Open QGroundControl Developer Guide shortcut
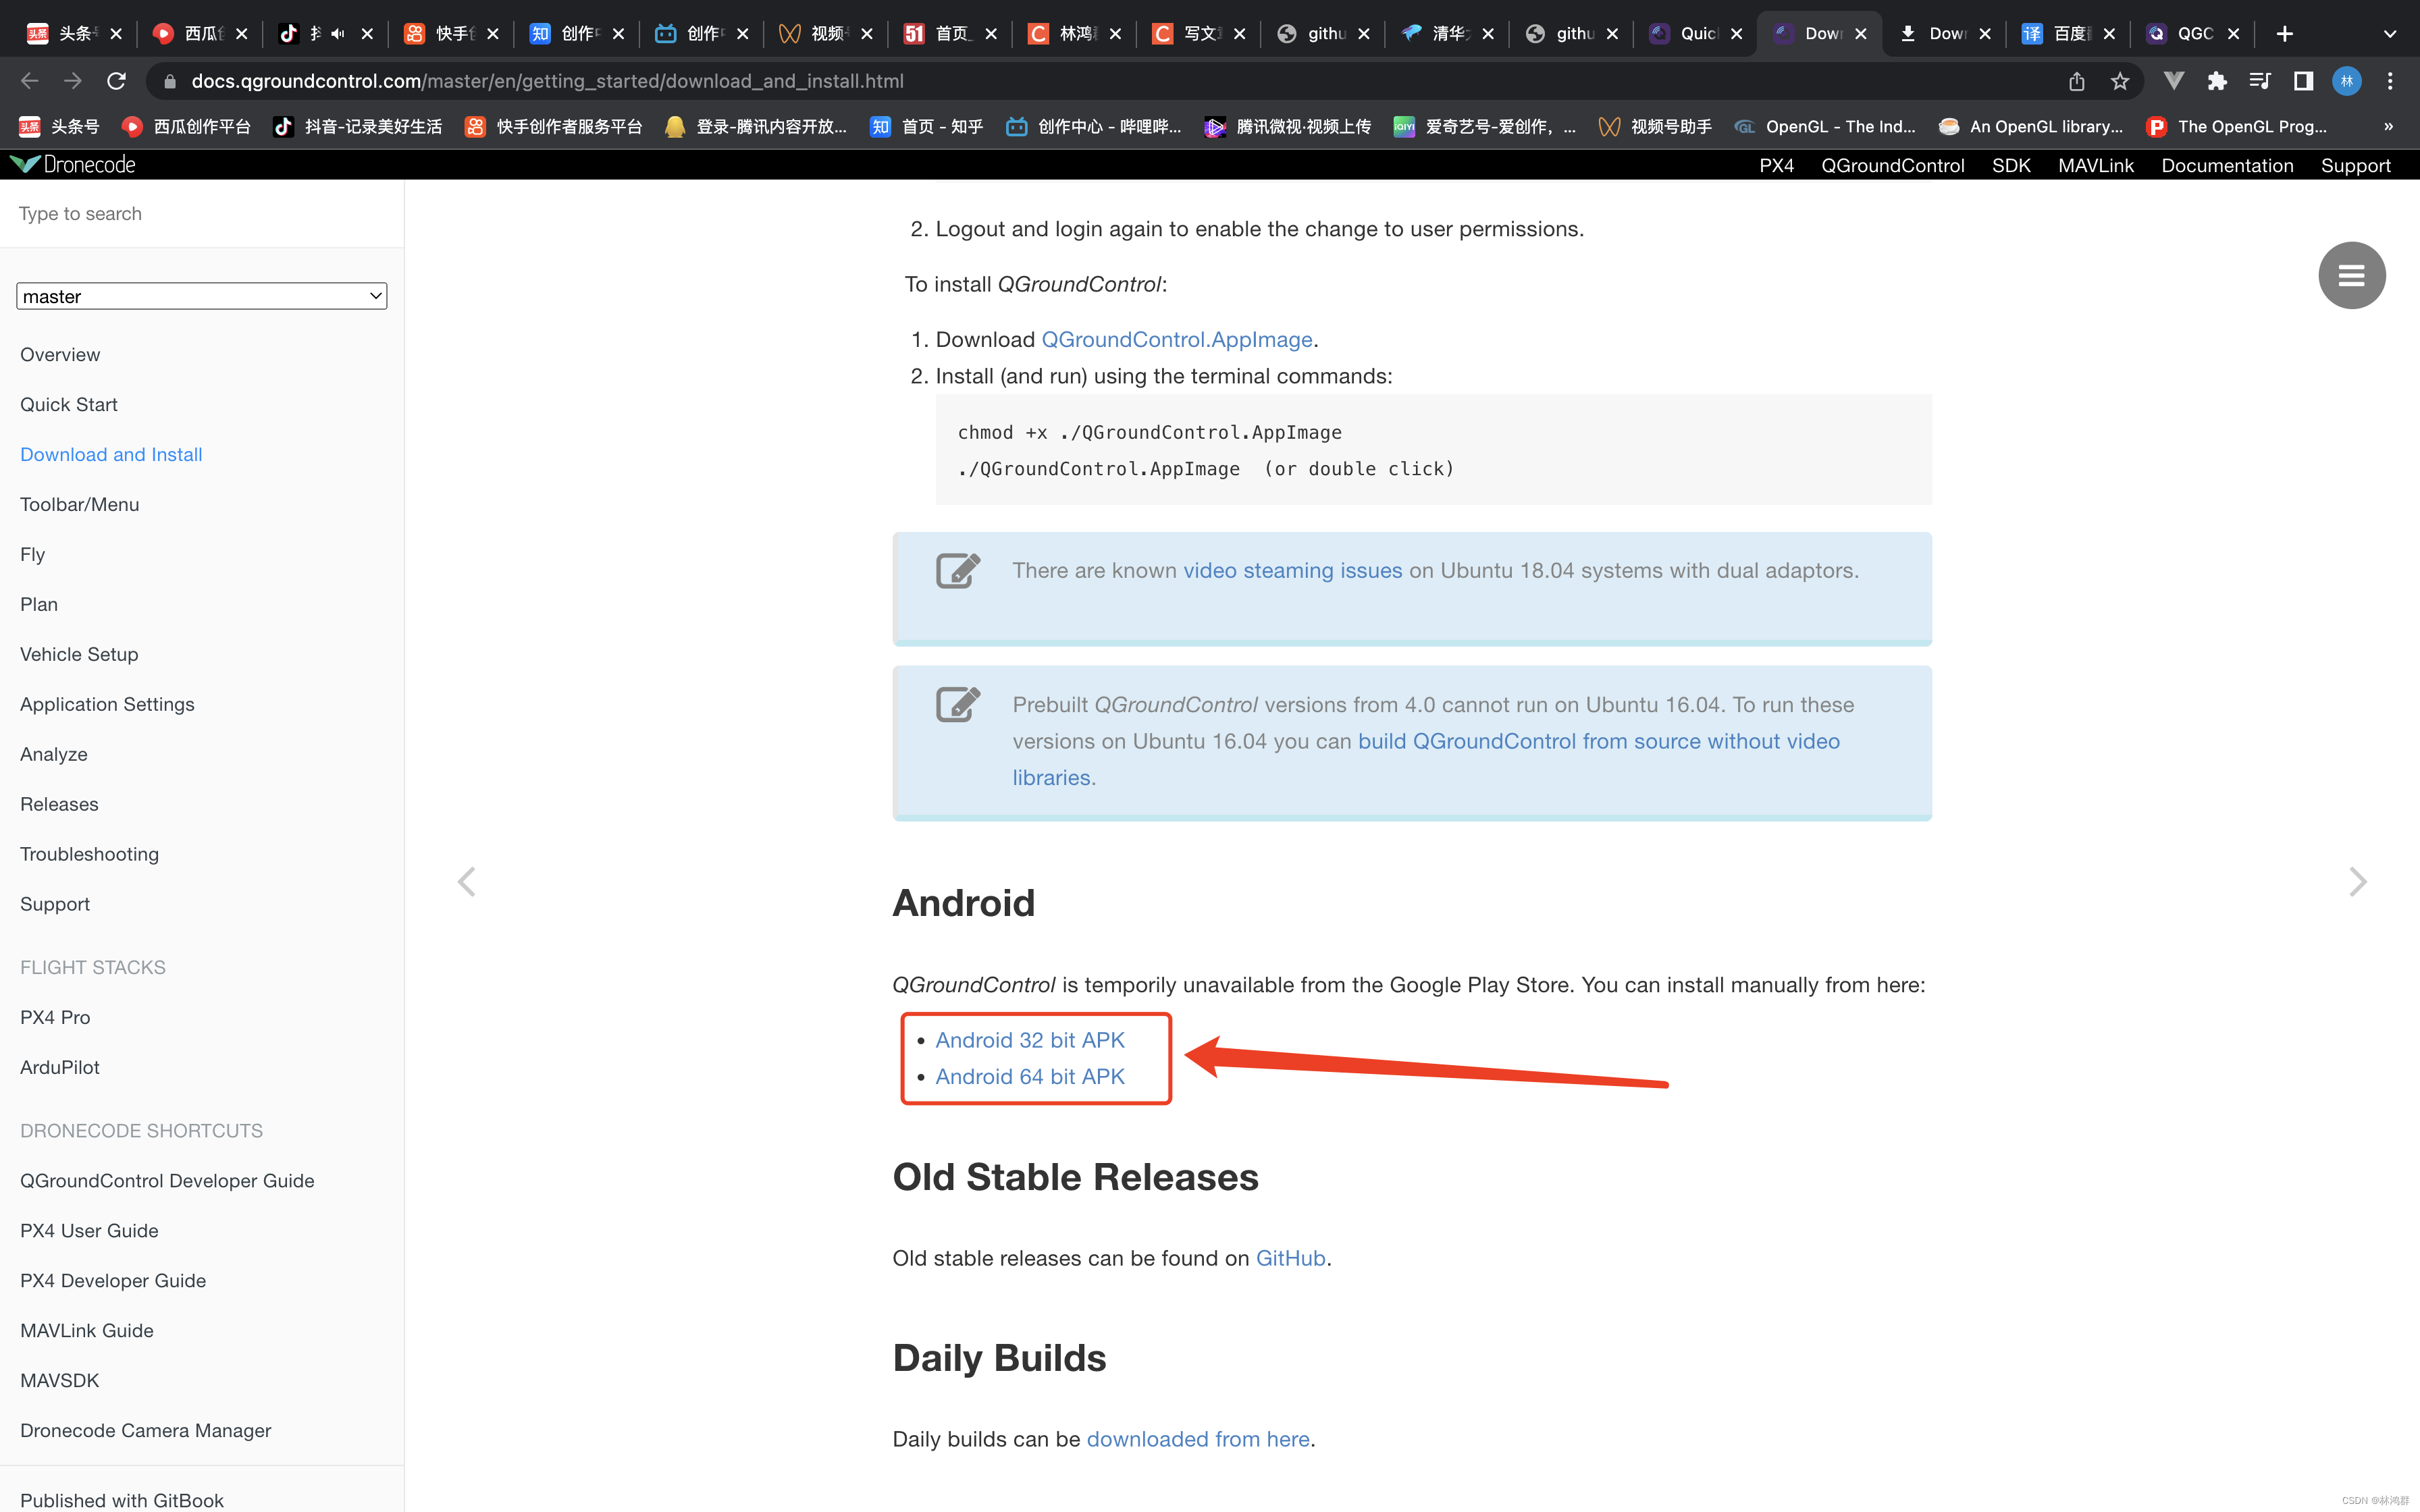The image size is (2420, 1512). tap(167, 1181)
